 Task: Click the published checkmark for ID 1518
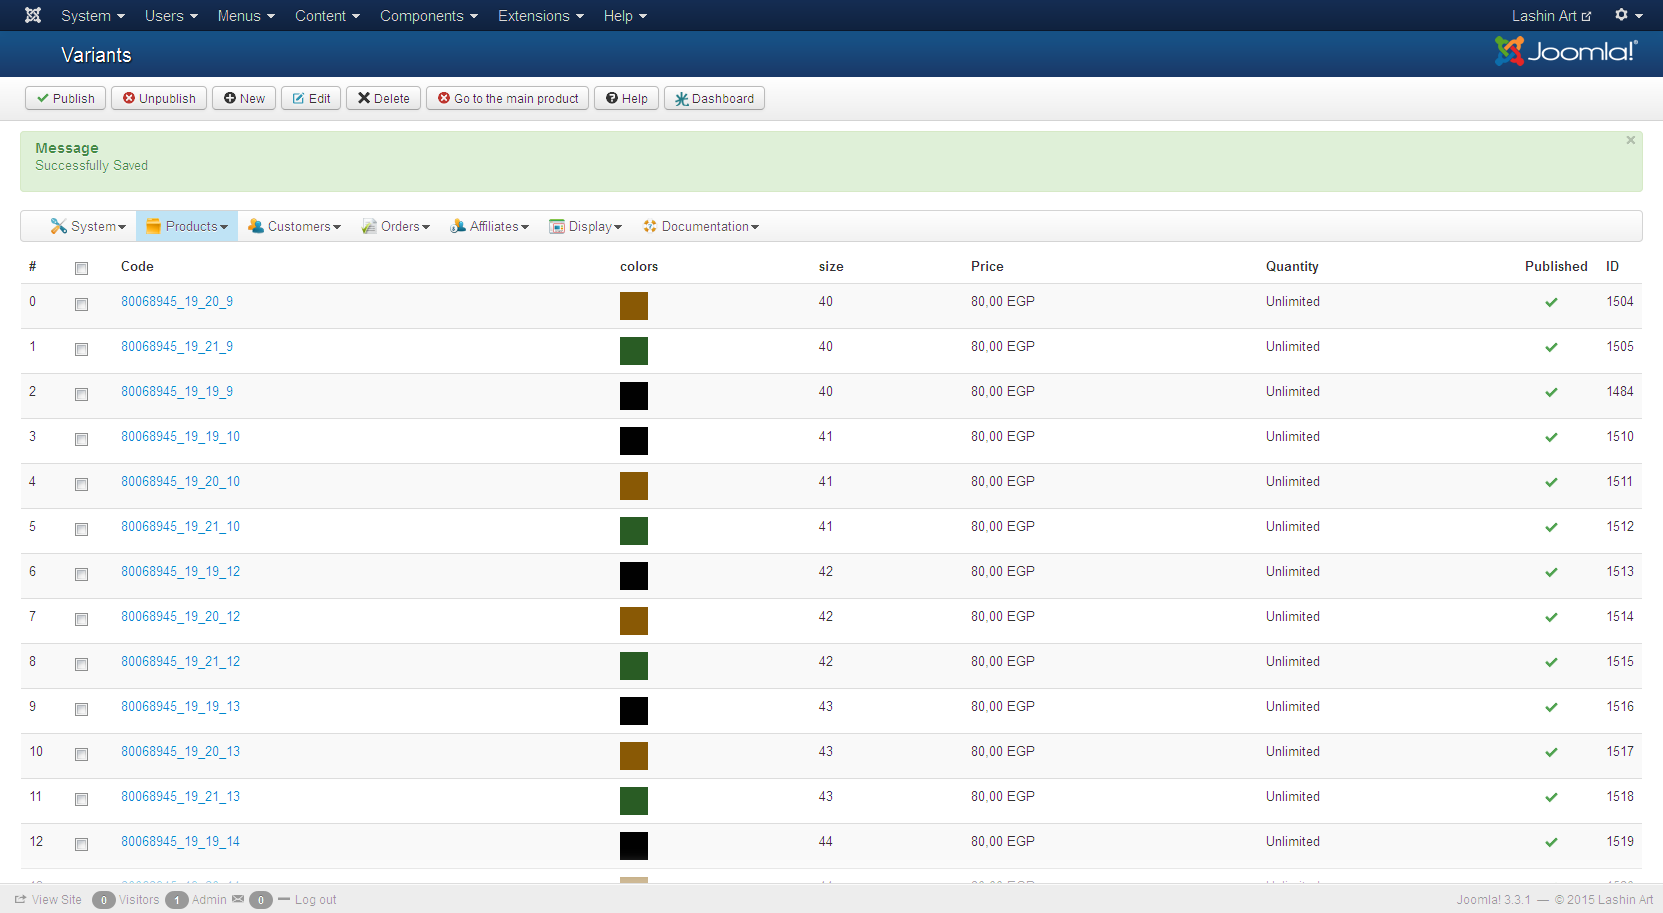point(1551,797)
